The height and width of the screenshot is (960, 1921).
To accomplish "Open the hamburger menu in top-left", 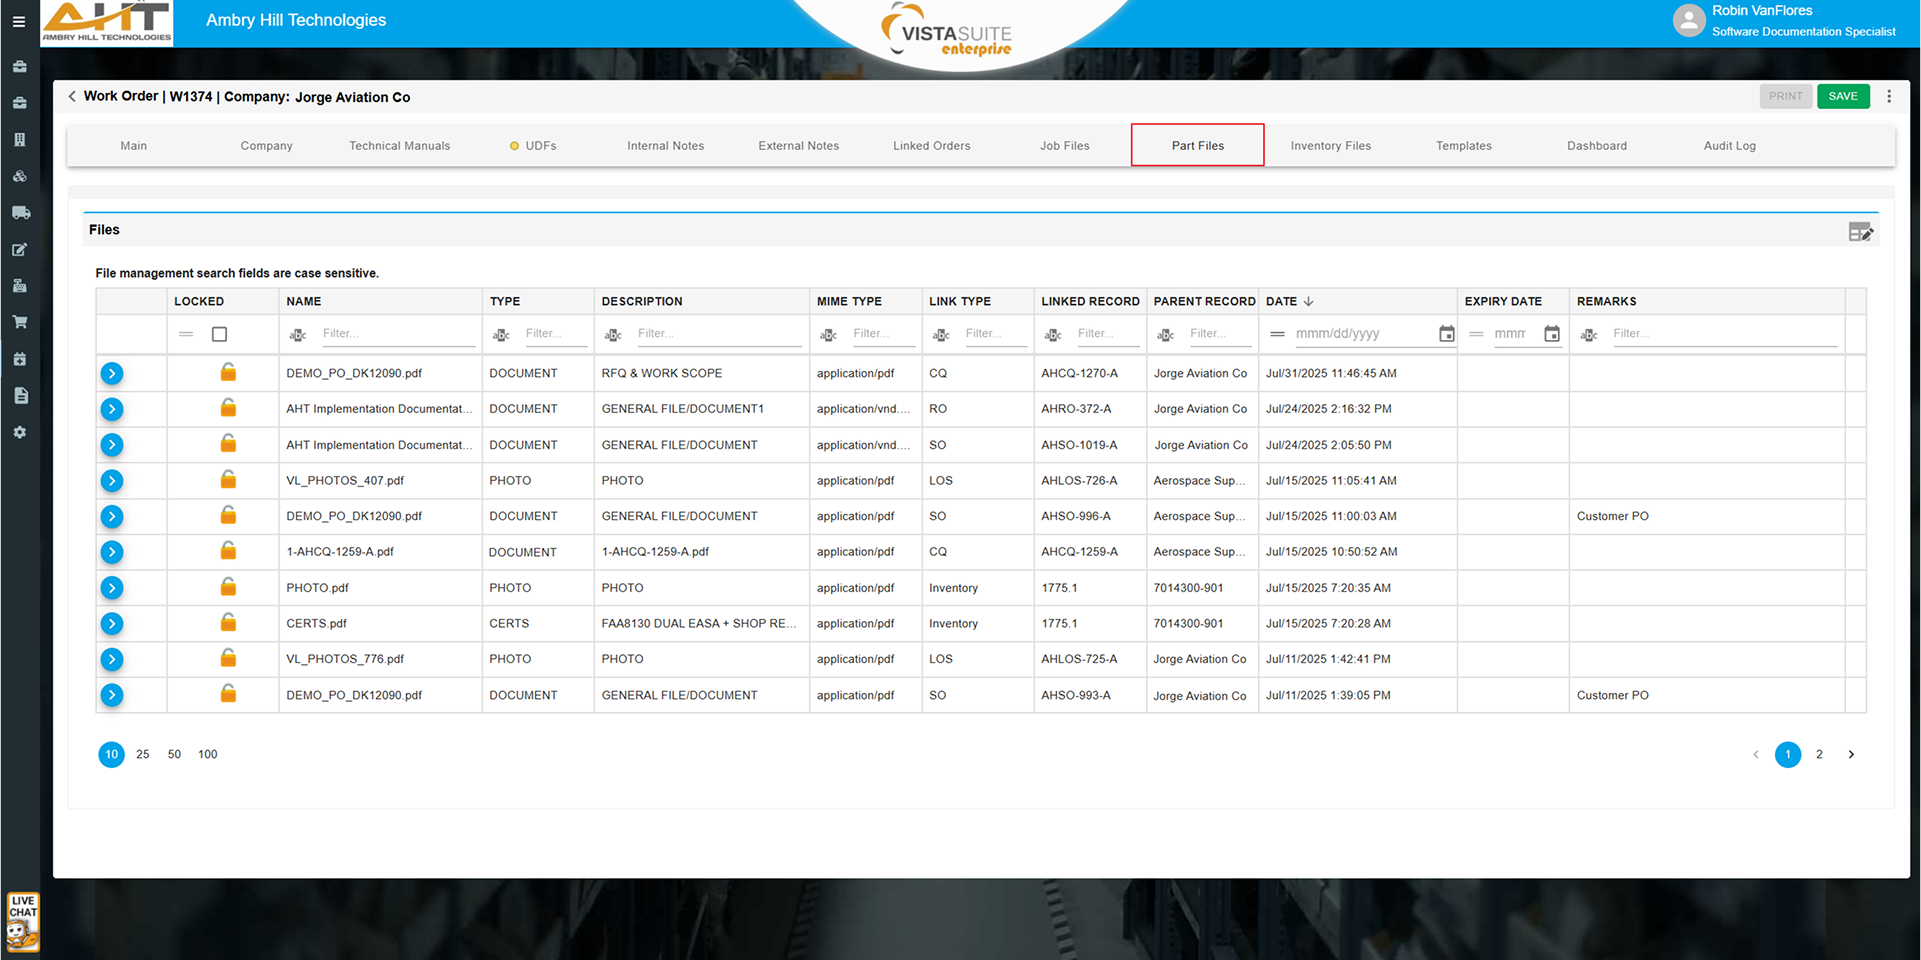I will coord(19,21).
